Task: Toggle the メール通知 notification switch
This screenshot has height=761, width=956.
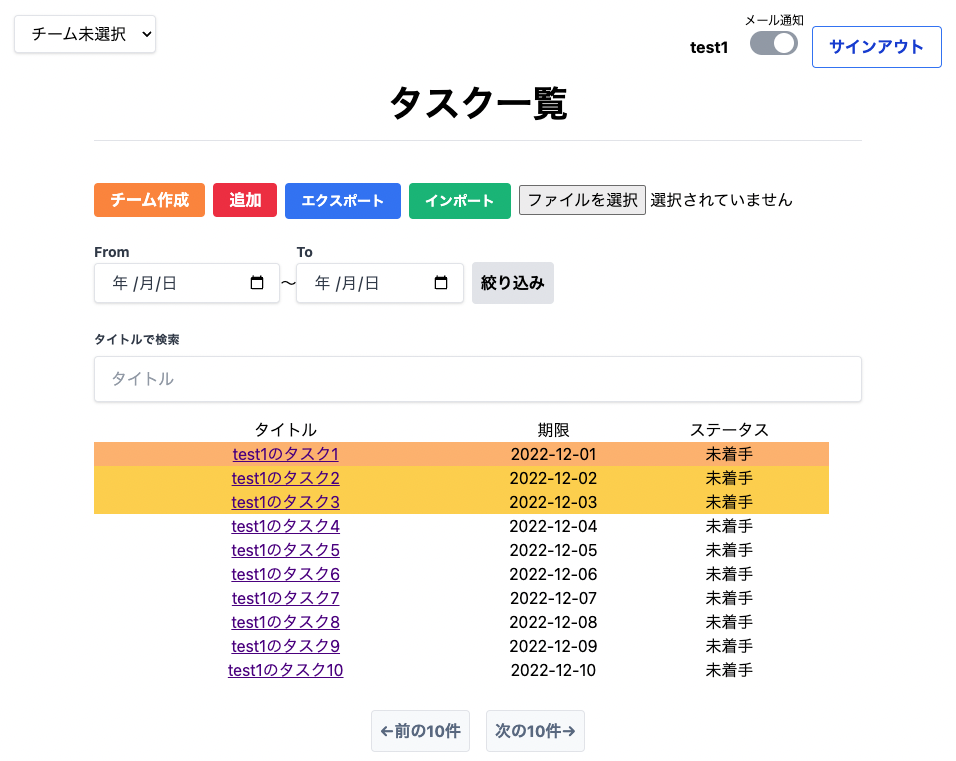Action: pyautogui.click(x=772, y=44)
